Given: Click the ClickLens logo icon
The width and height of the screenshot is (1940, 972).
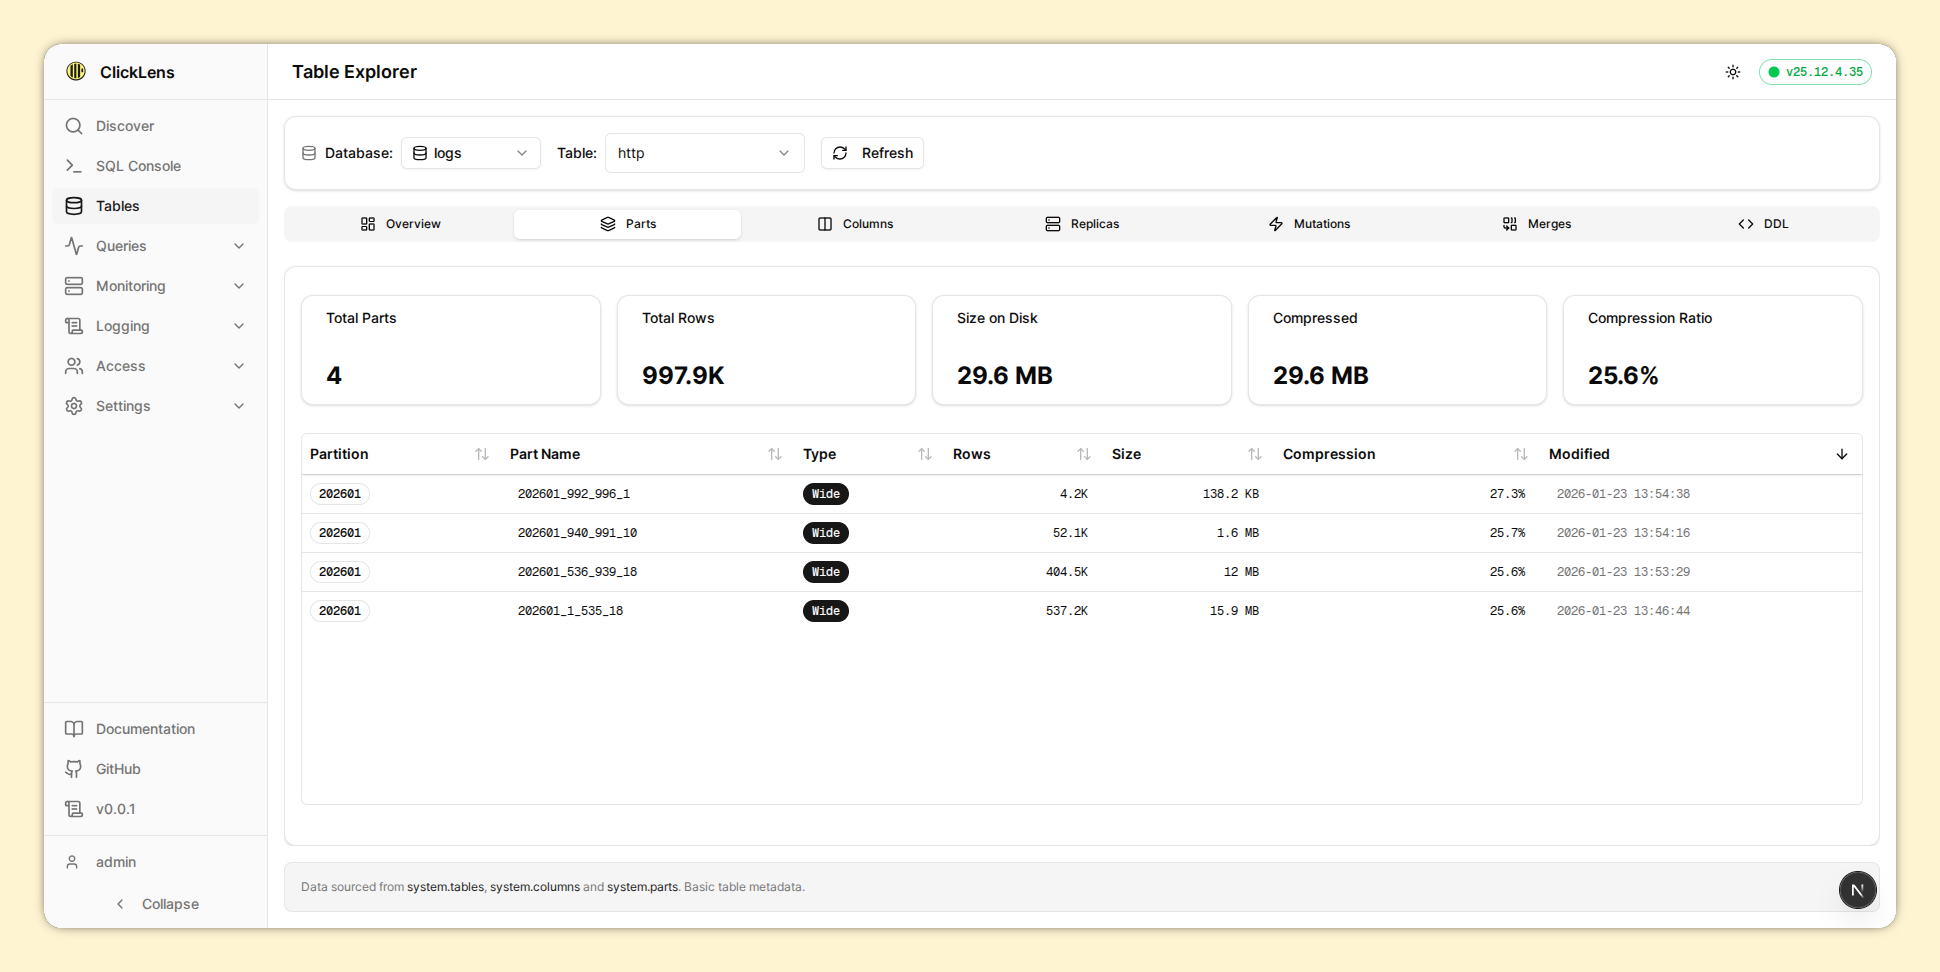Looking at the screenshot, I should (x=76, y=71).
